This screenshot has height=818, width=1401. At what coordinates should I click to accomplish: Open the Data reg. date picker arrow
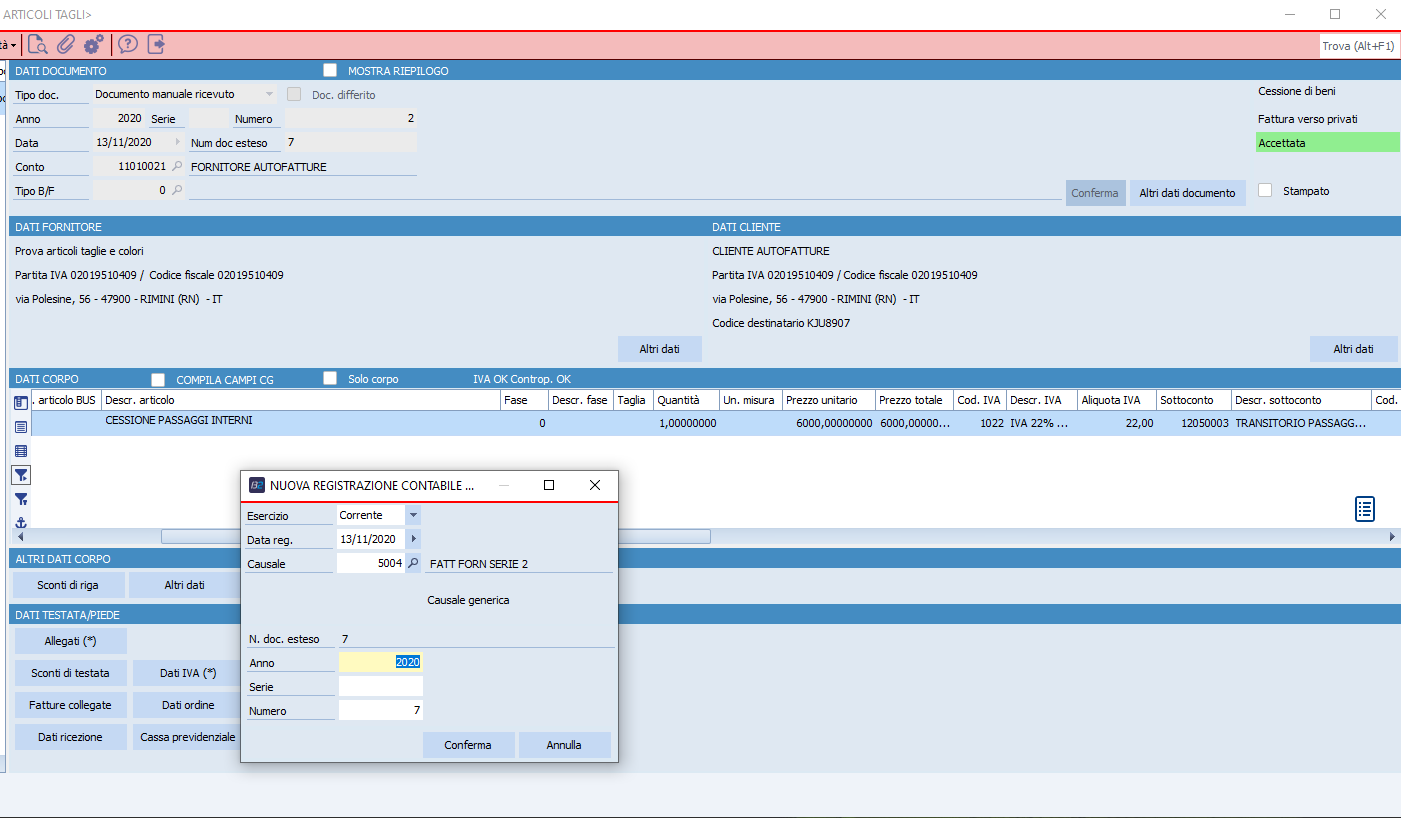pos(413,539)
